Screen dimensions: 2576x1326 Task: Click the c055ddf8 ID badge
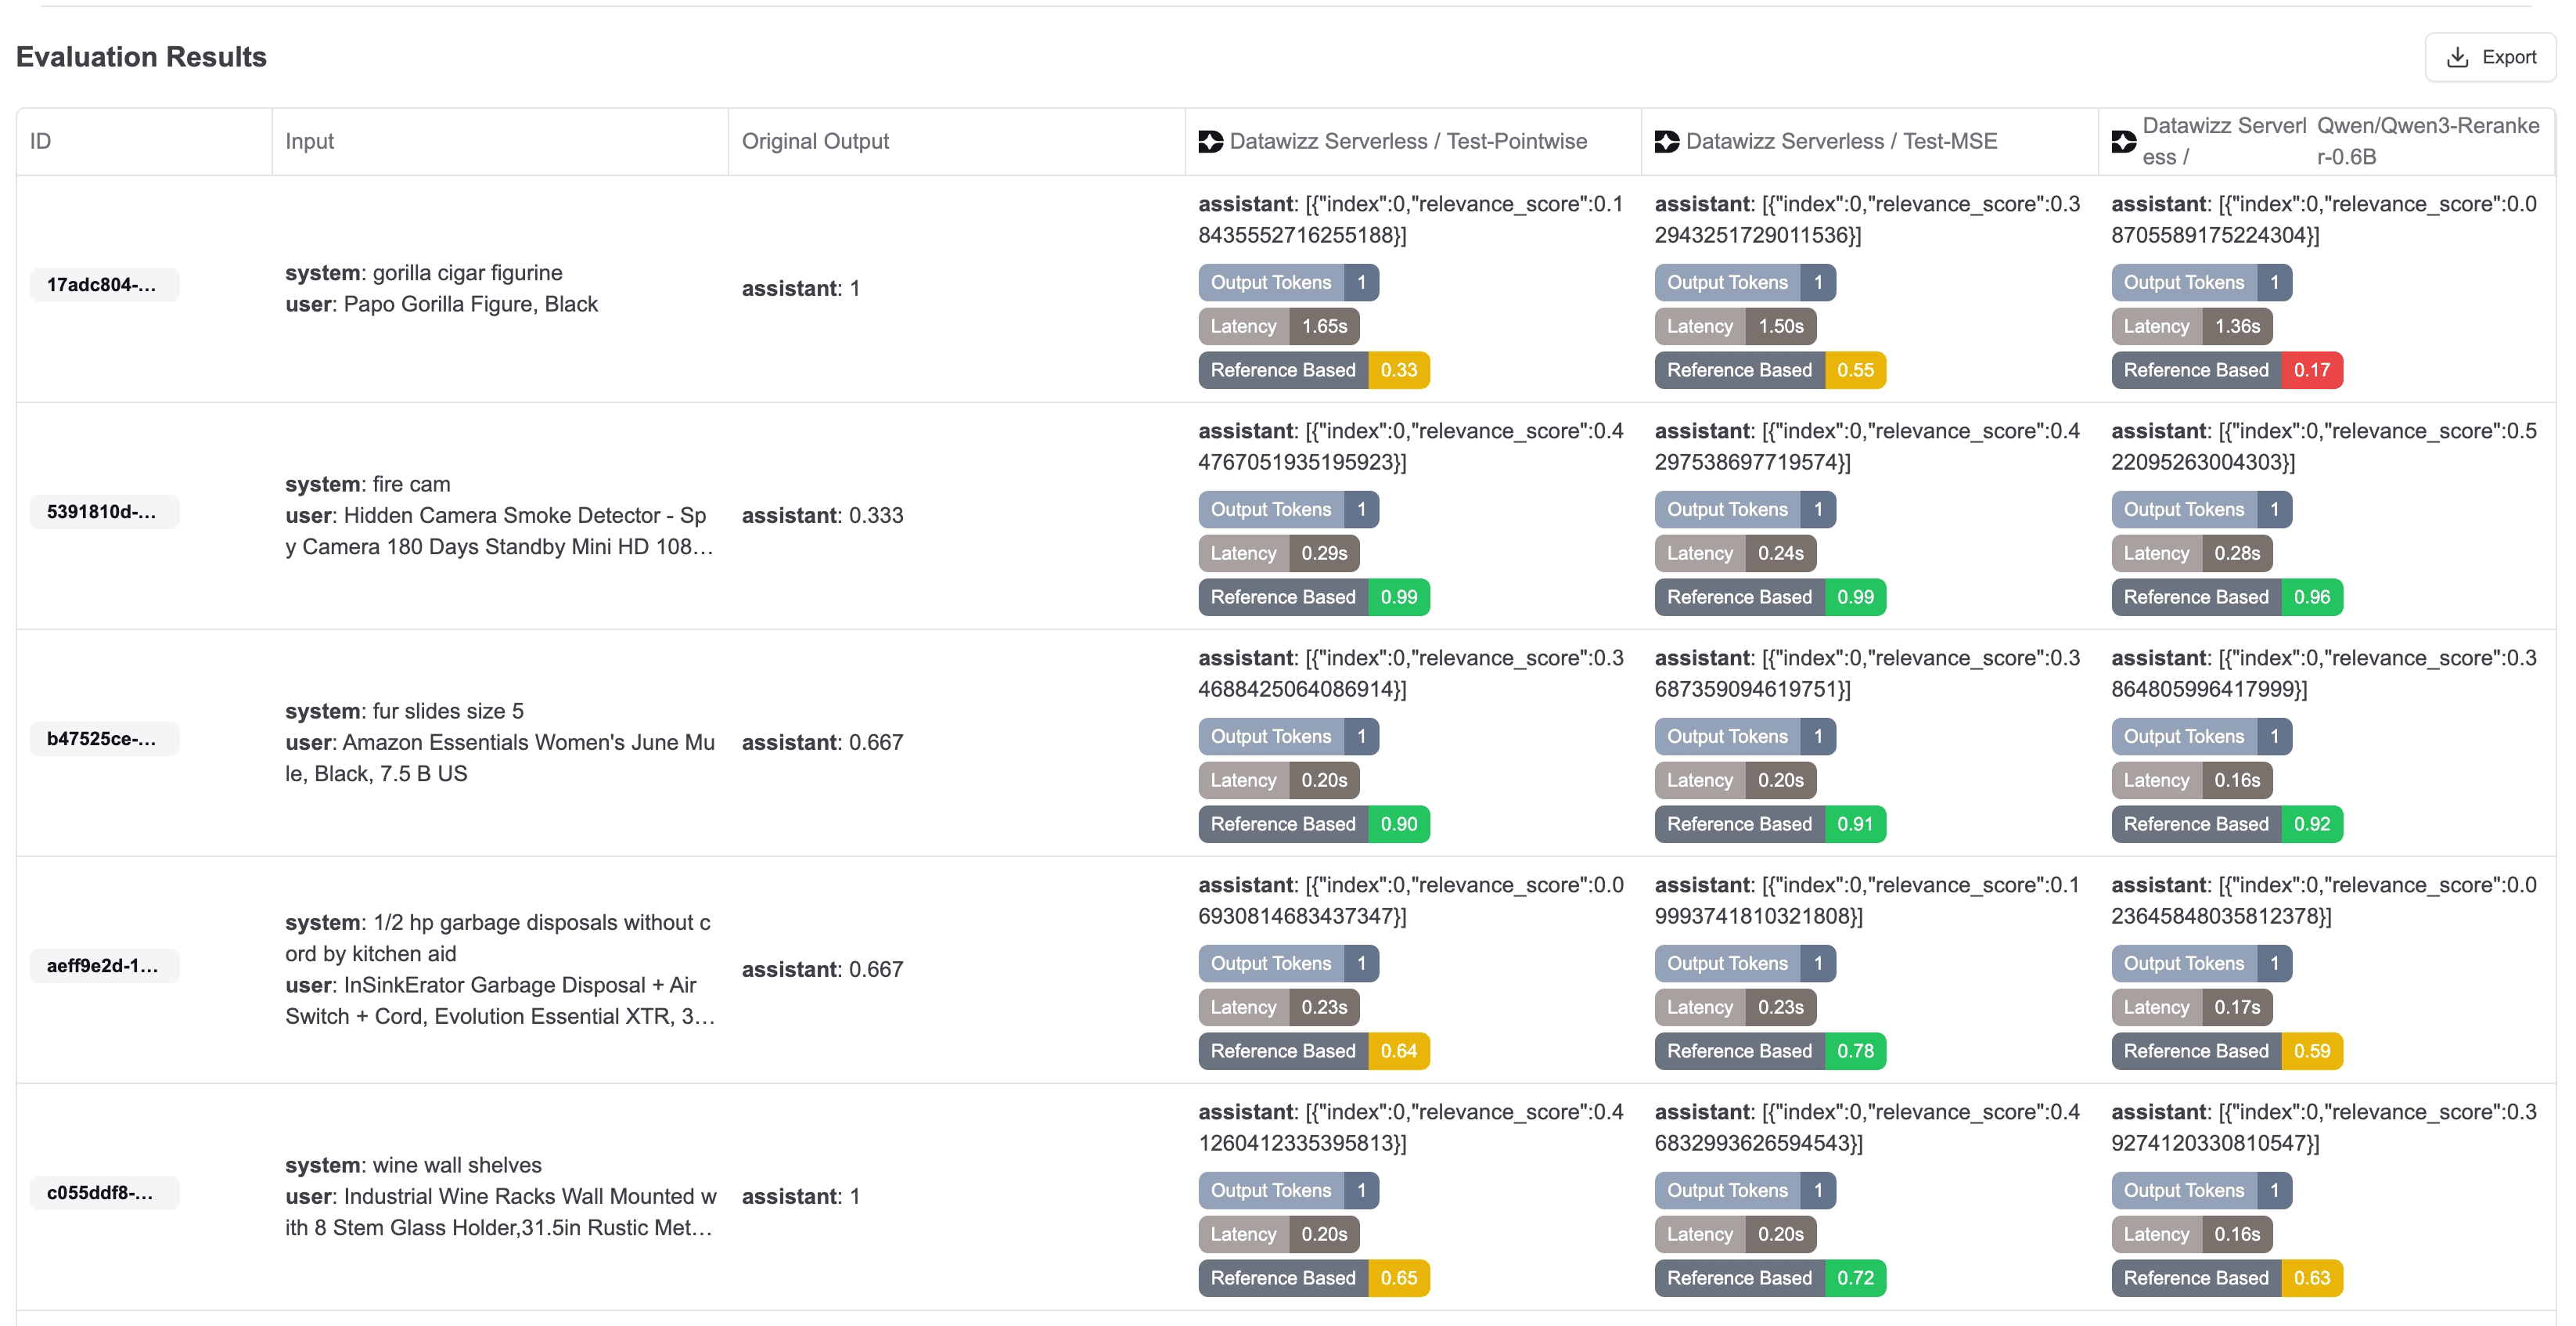coord(103,1193)
